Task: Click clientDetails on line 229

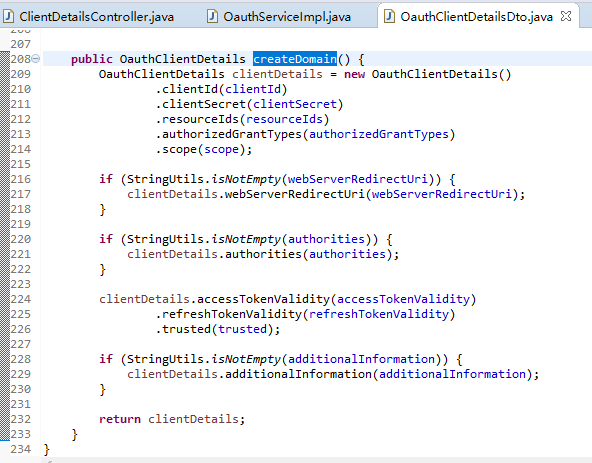Action: click(172, 374)
